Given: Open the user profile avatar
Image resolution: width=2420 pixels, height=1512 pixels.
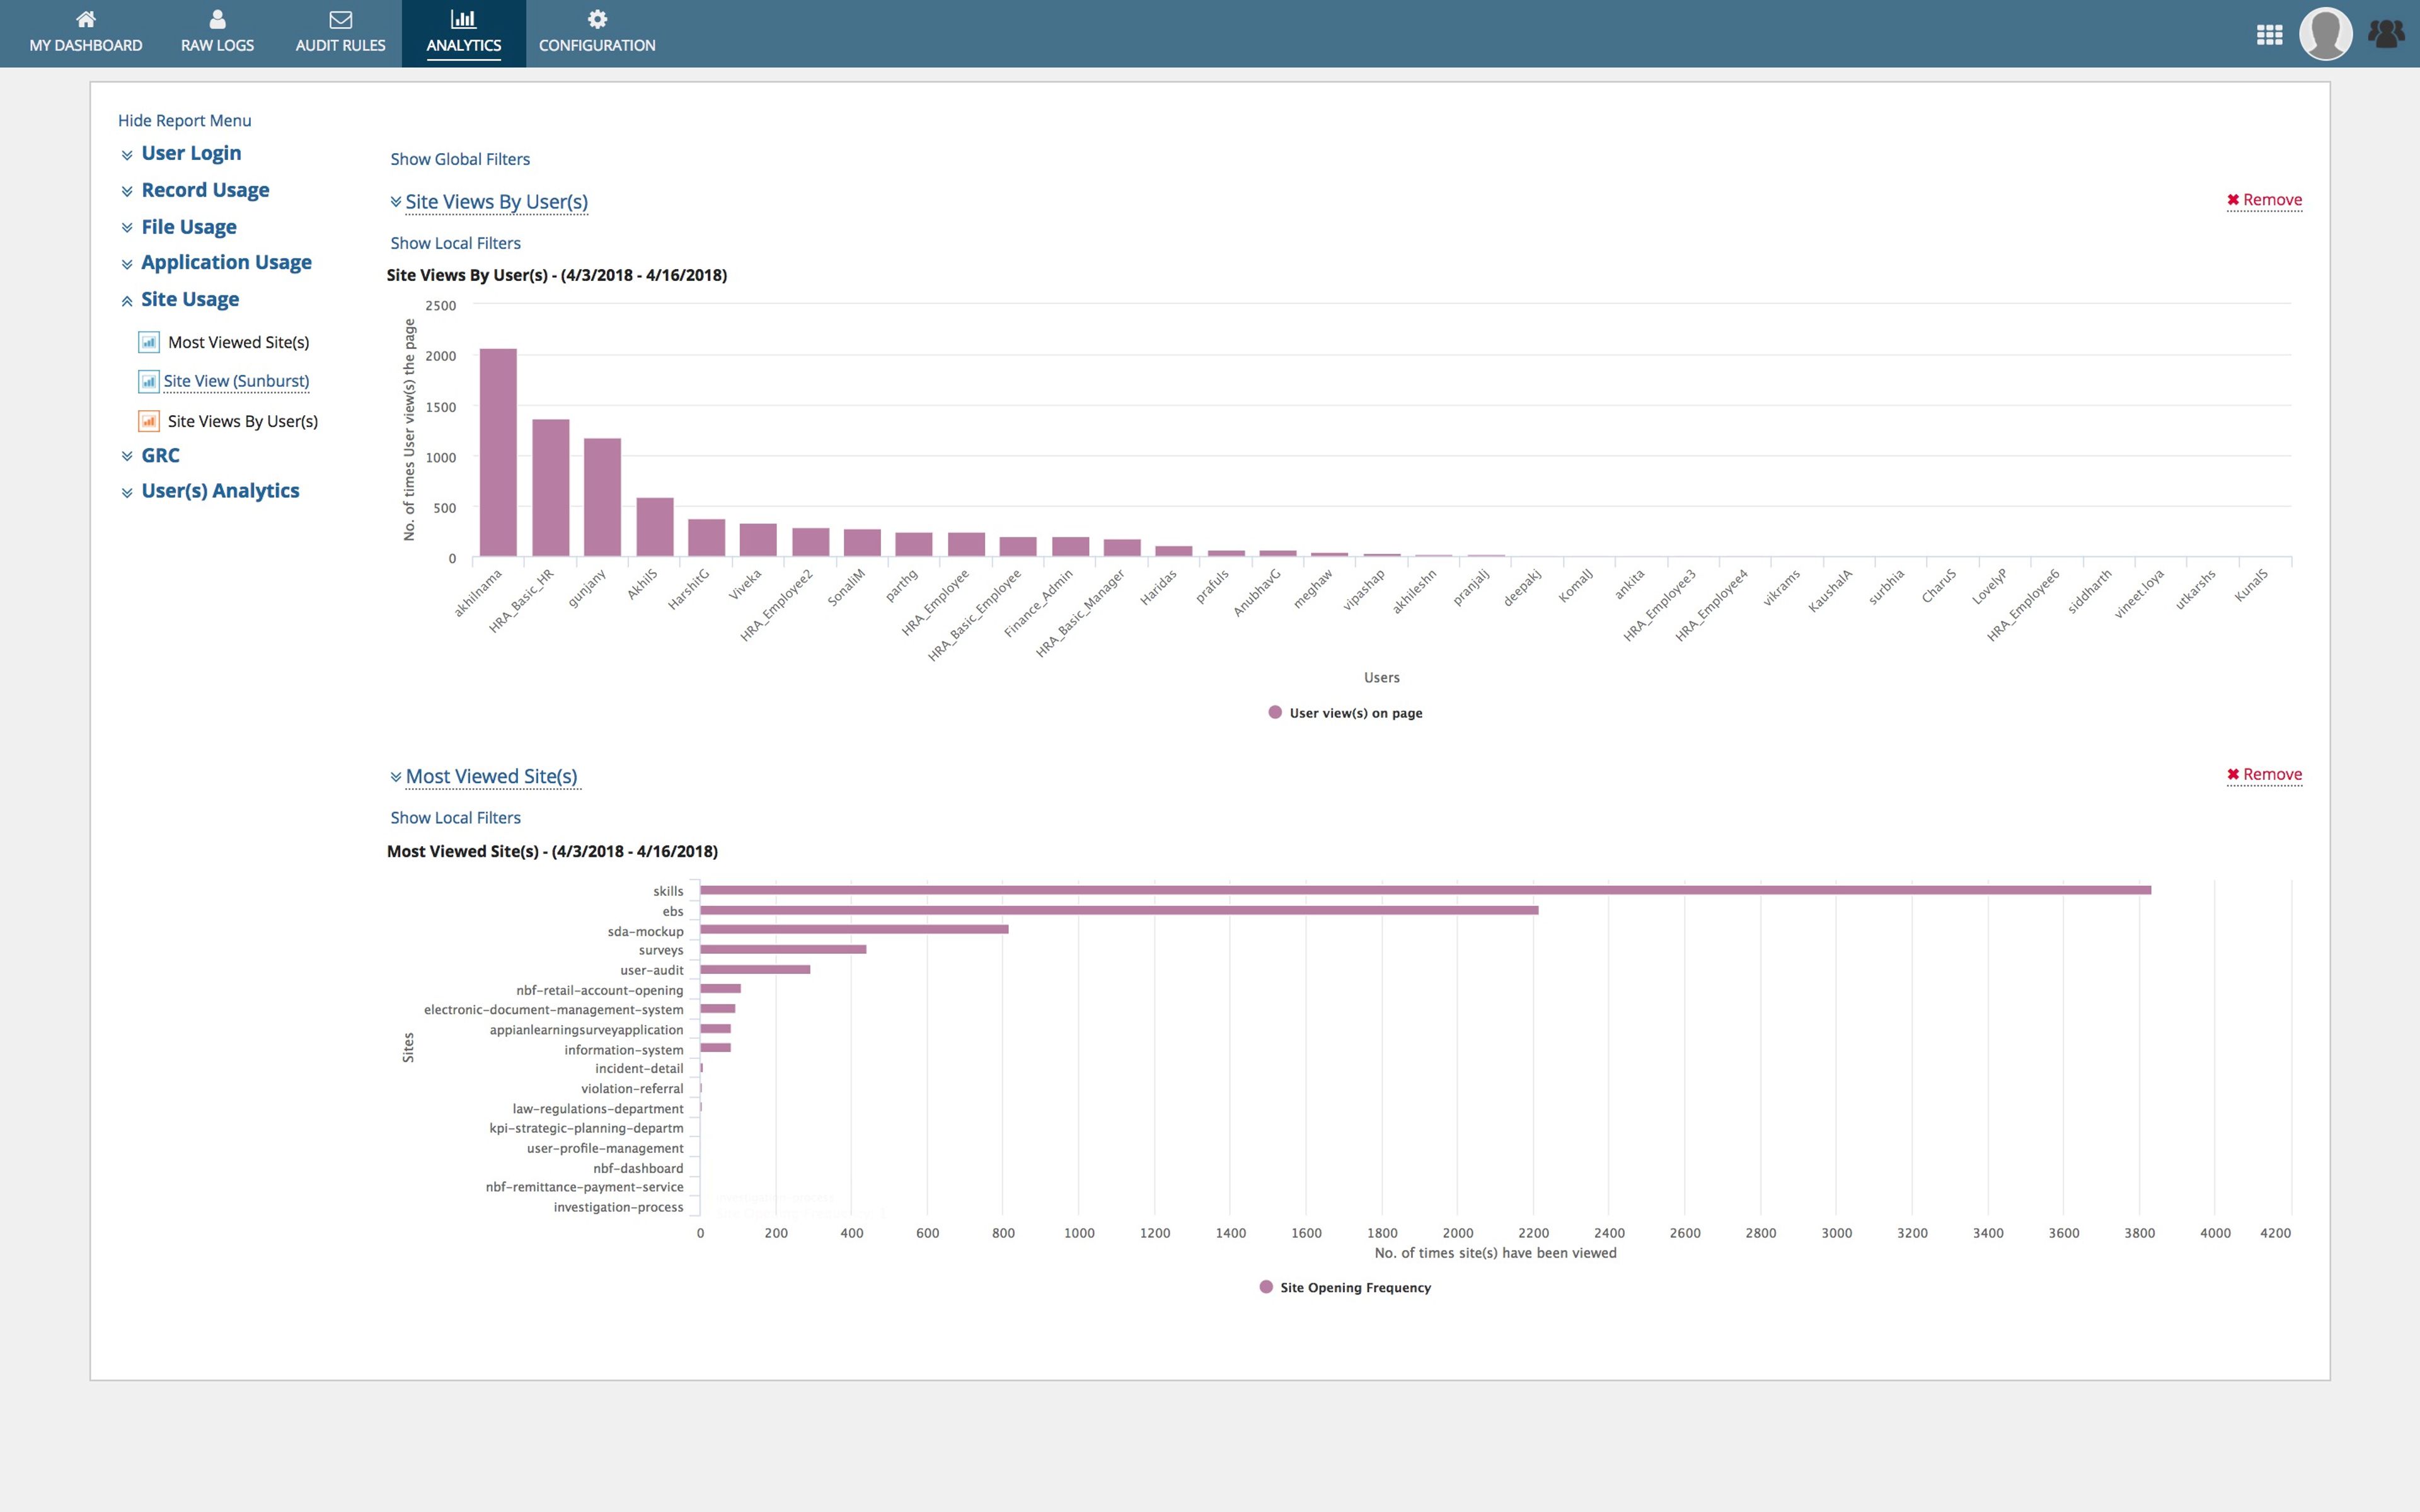Looking at the screenshot, I should pos(2325,34).
